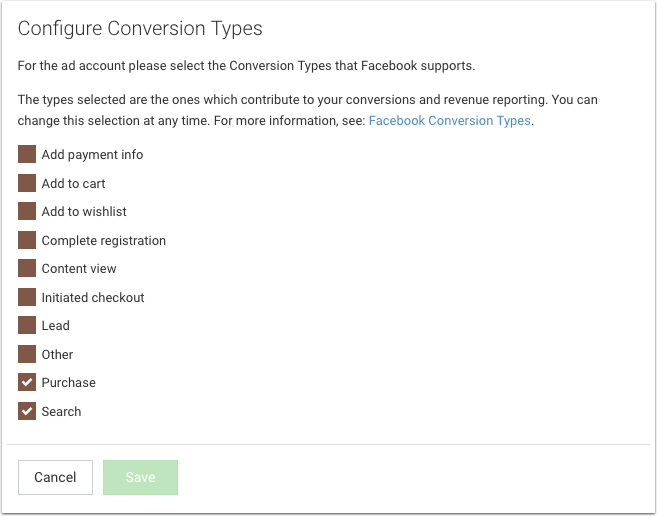Enable the Add payment info checkbox
This screenshot has height=516, width=657.
click(x=26, y=155)
